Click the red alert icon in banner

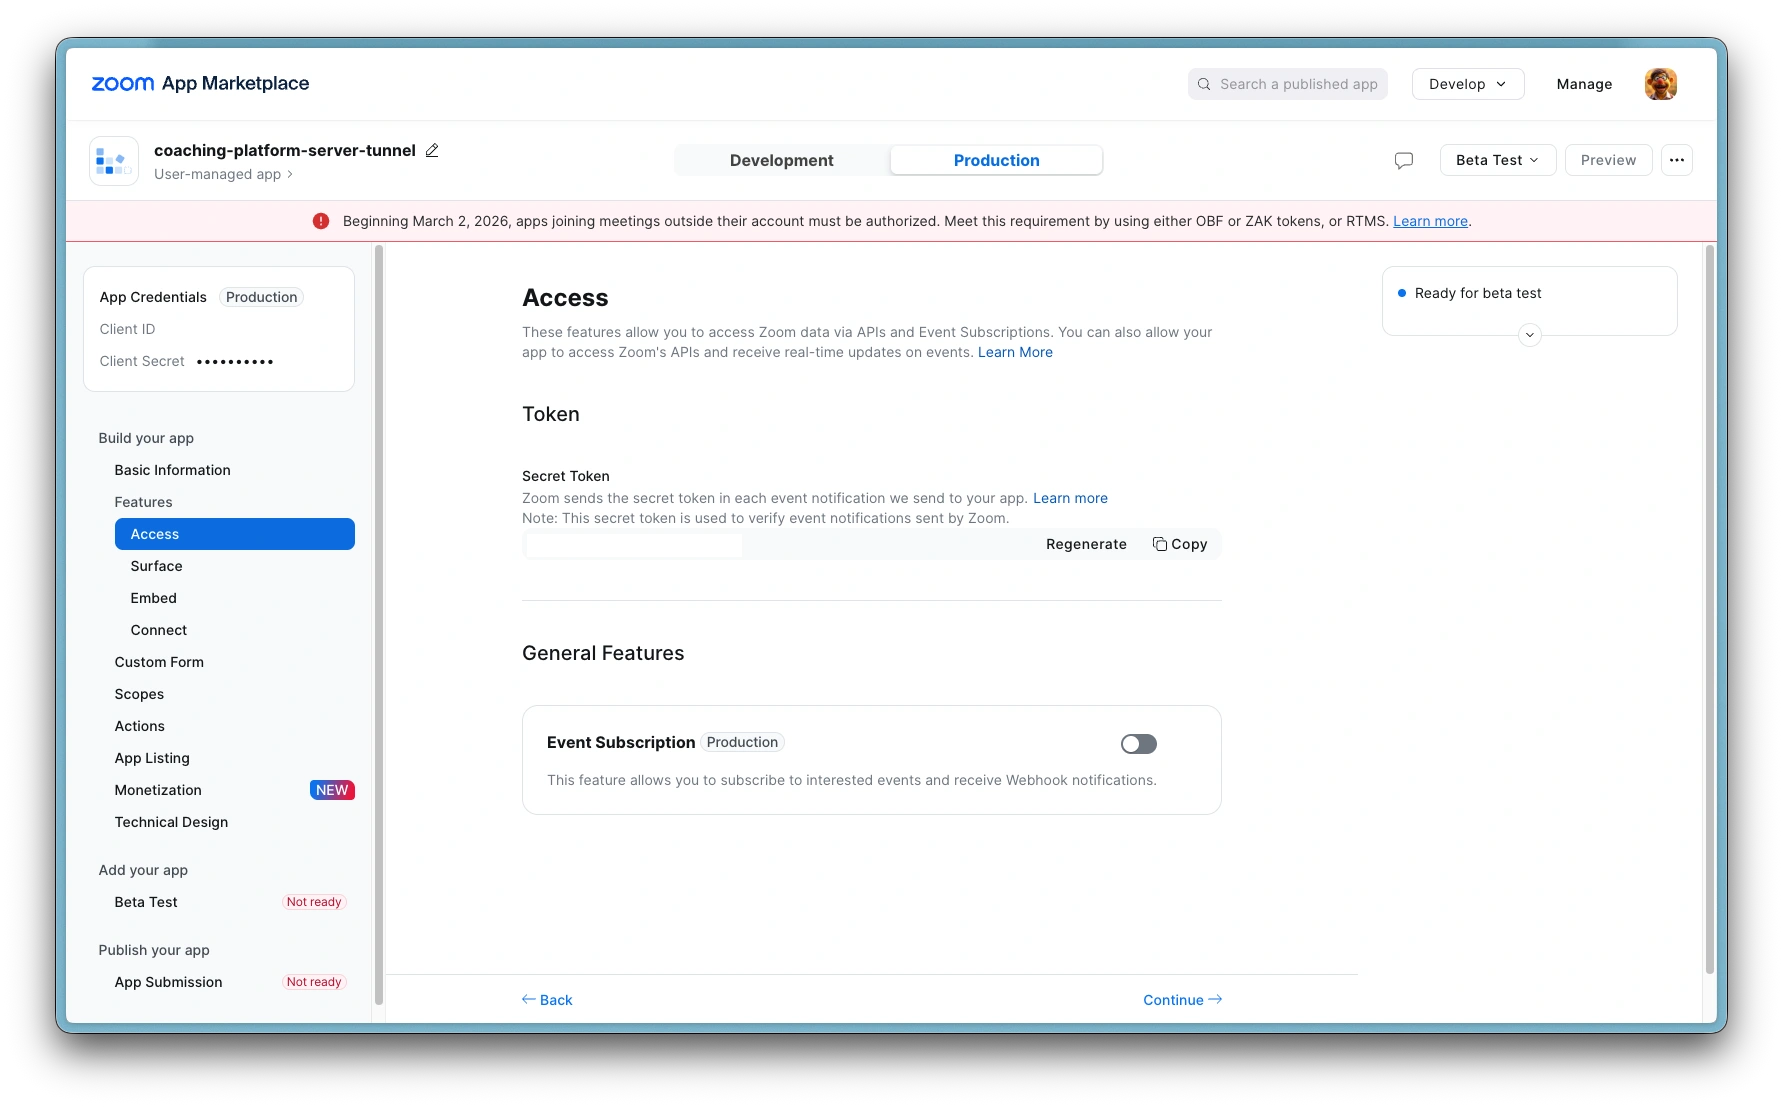[321, 221]
